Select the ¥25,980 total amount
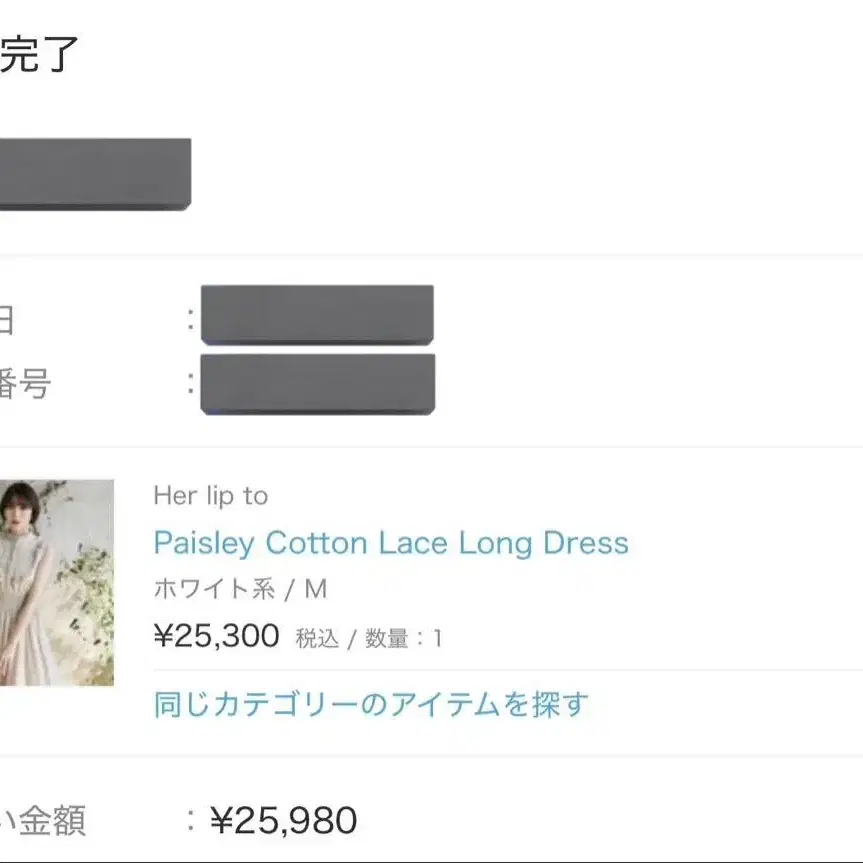This screenshot has width=863, height=863. [x=284, y=821]
